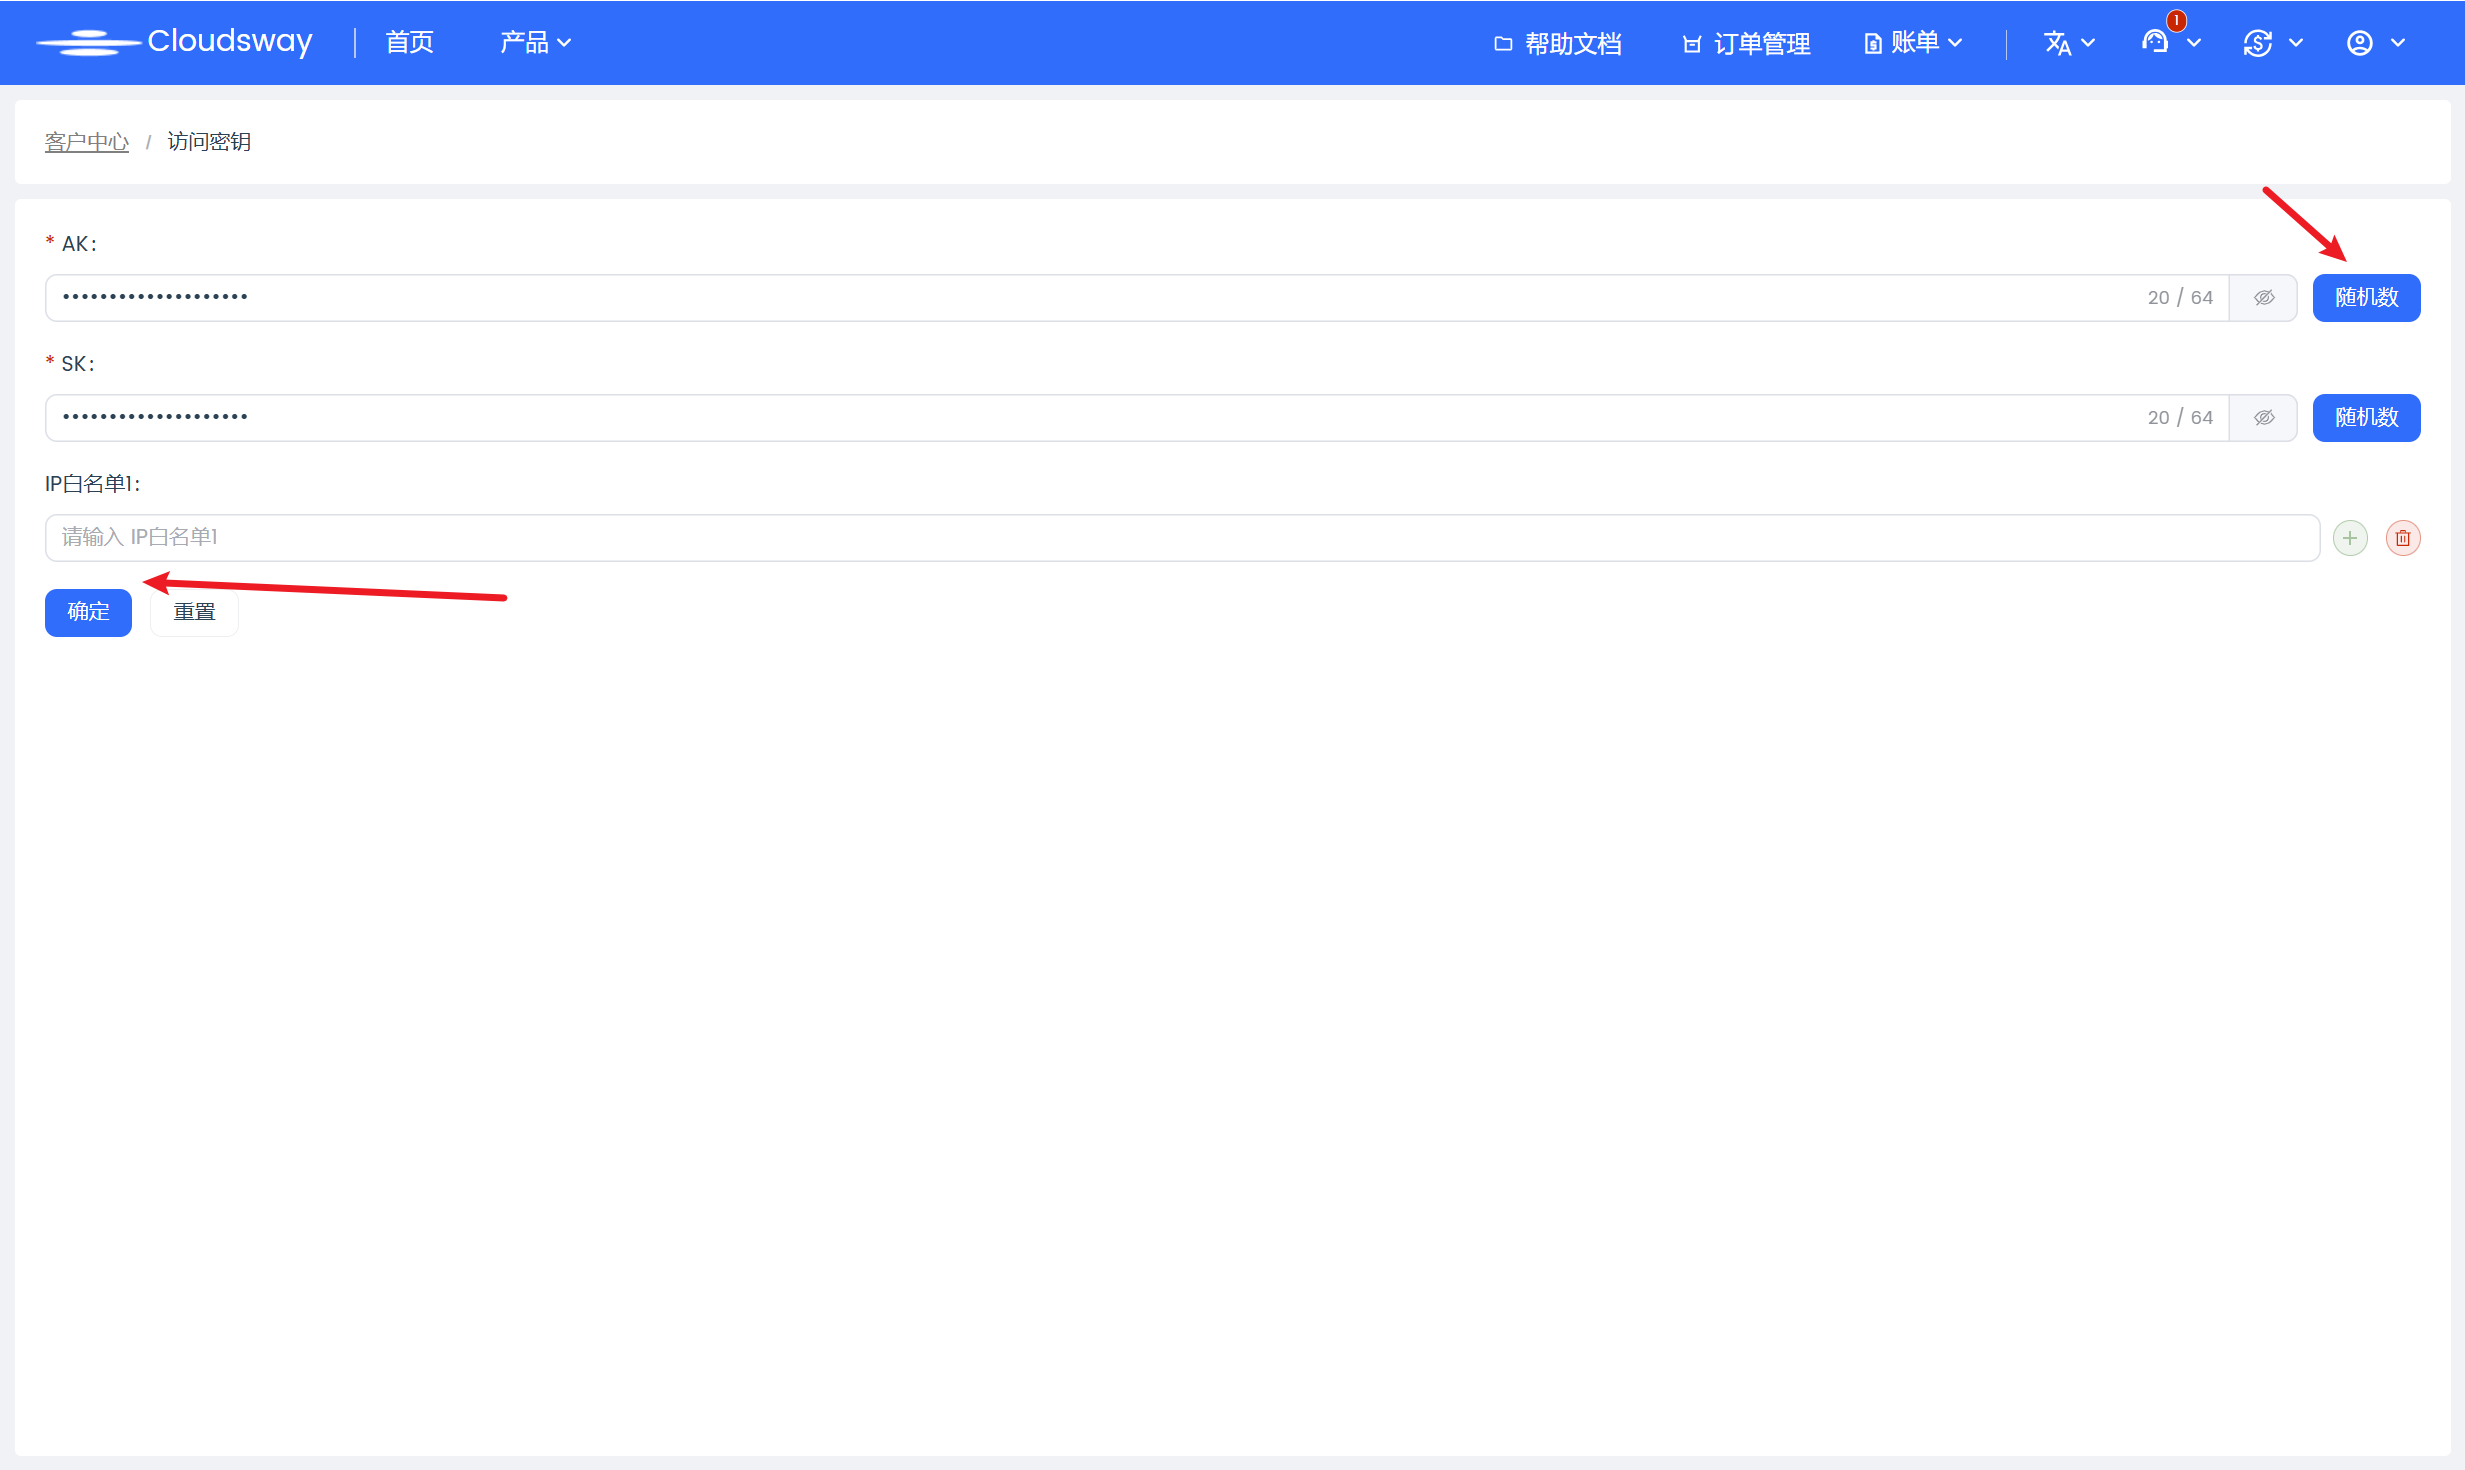Delete the IP whitelist 1 row
The height and width of the screenshot is (1470, 2465).
(2402, 538)
